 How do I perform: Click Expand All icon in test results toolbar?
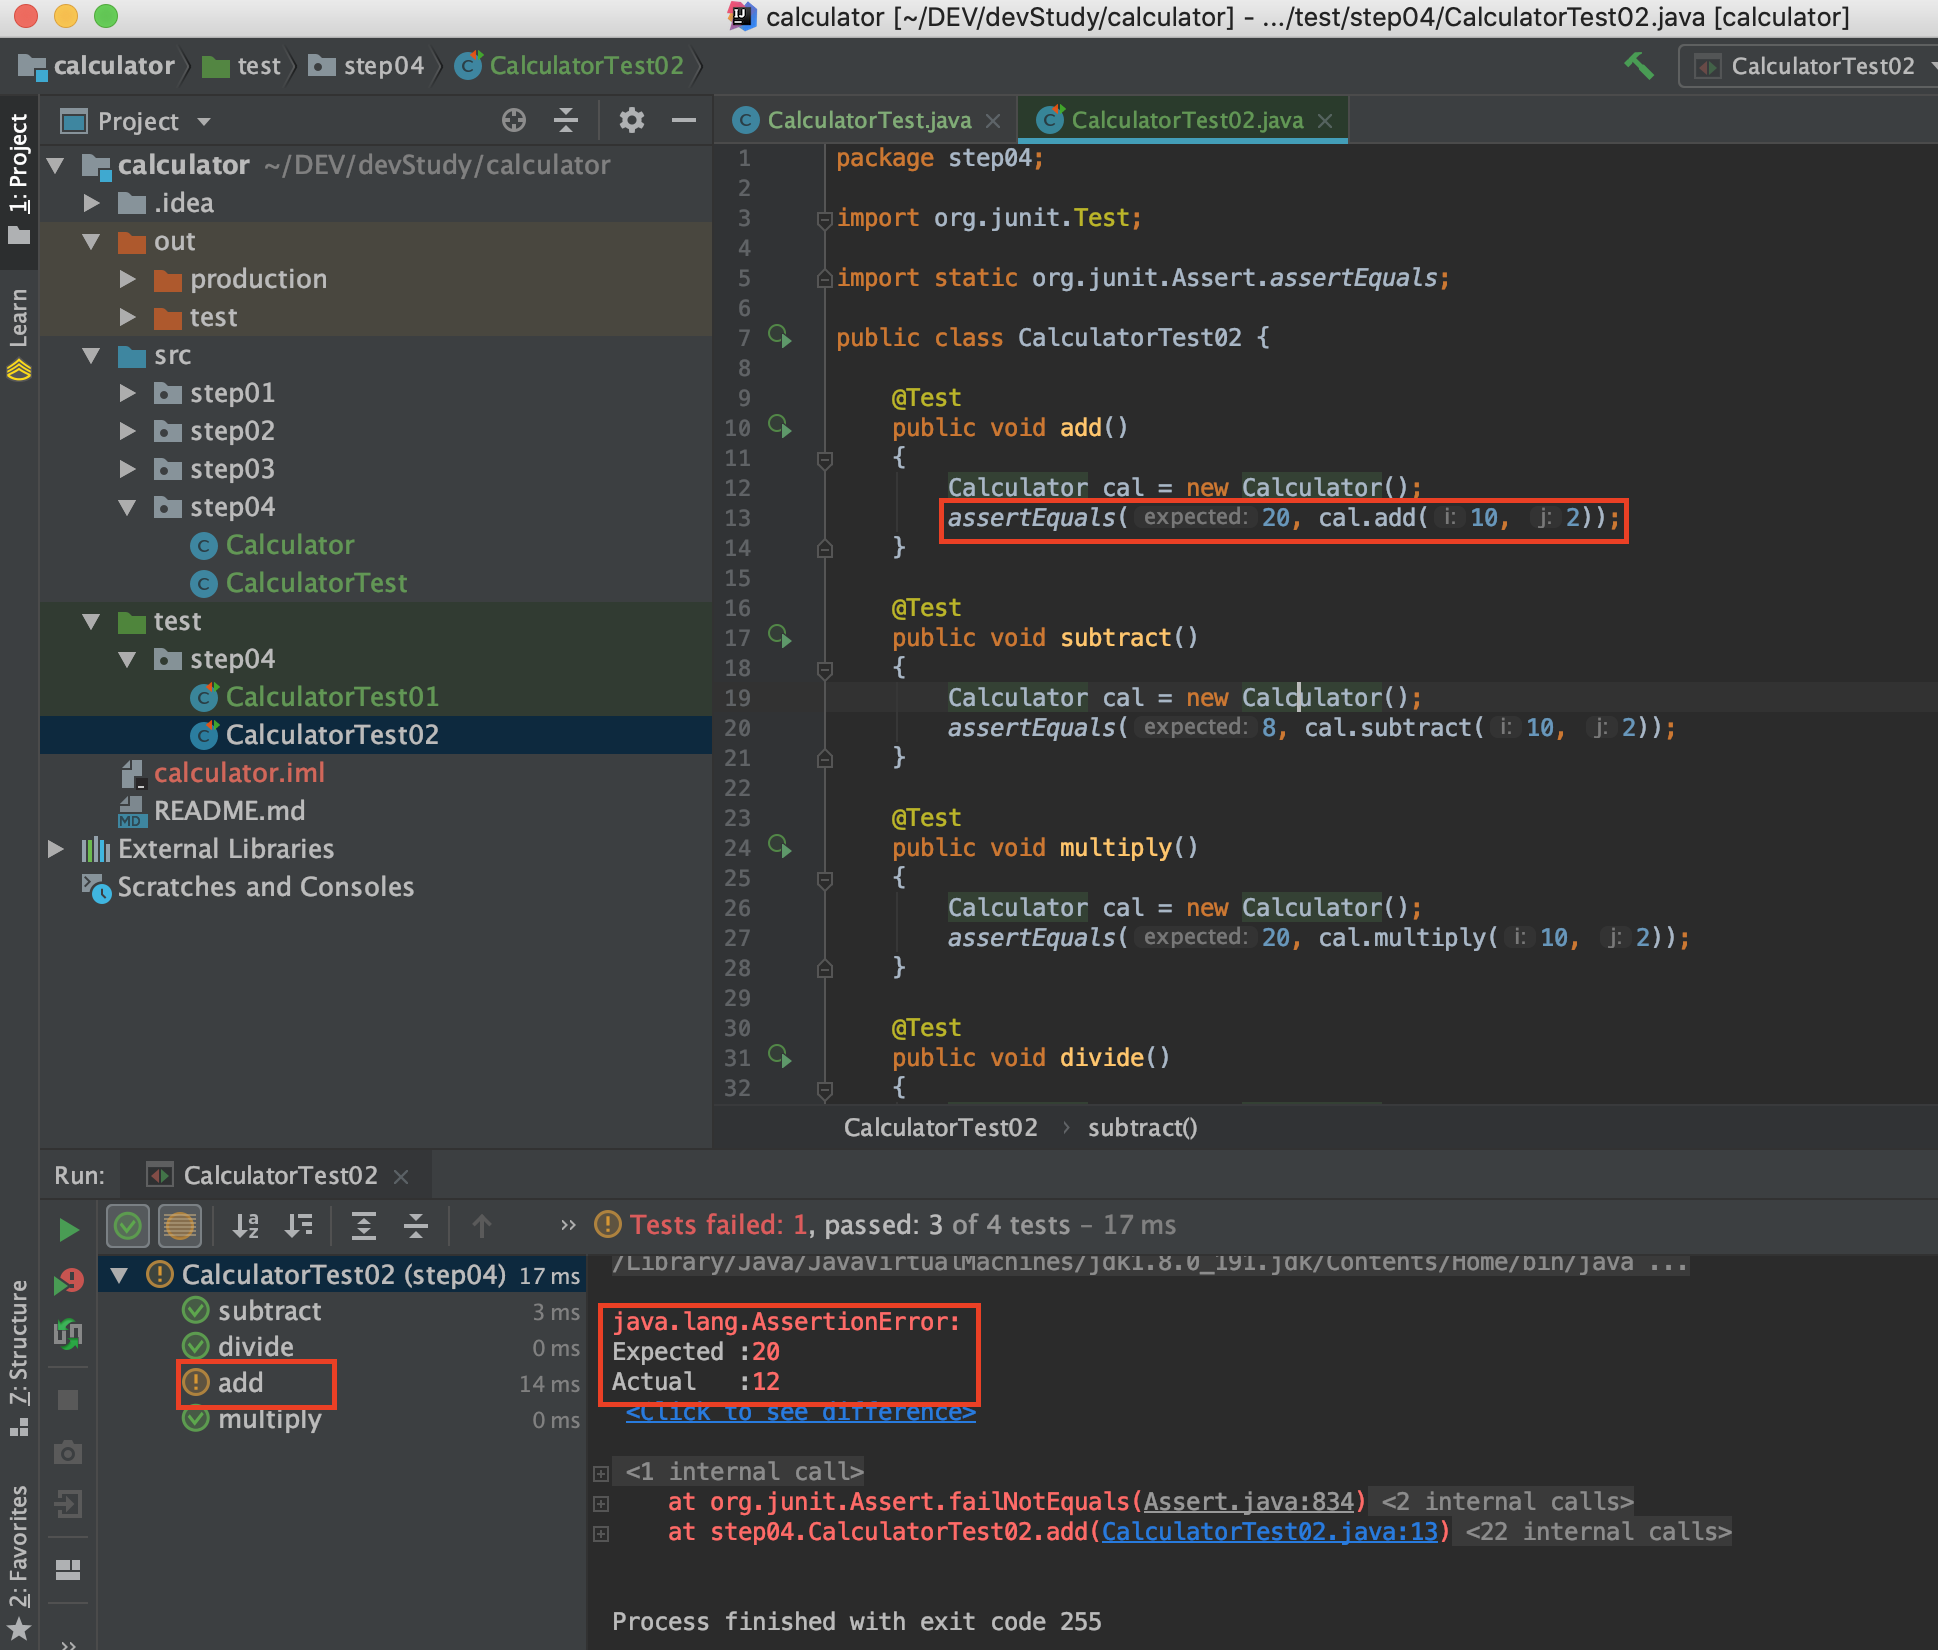(364, 1225)
